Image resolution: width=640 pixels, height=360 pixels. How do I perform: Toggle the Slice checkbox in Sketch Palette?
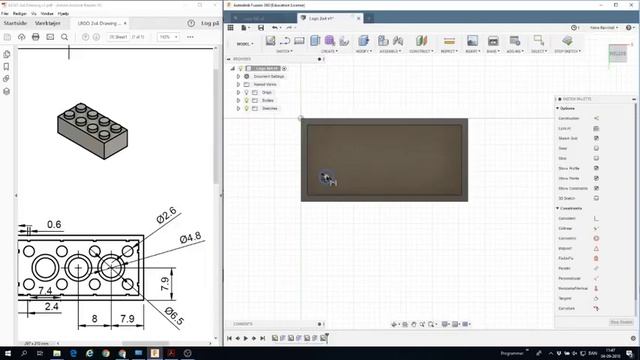click(x=596, y=158)
